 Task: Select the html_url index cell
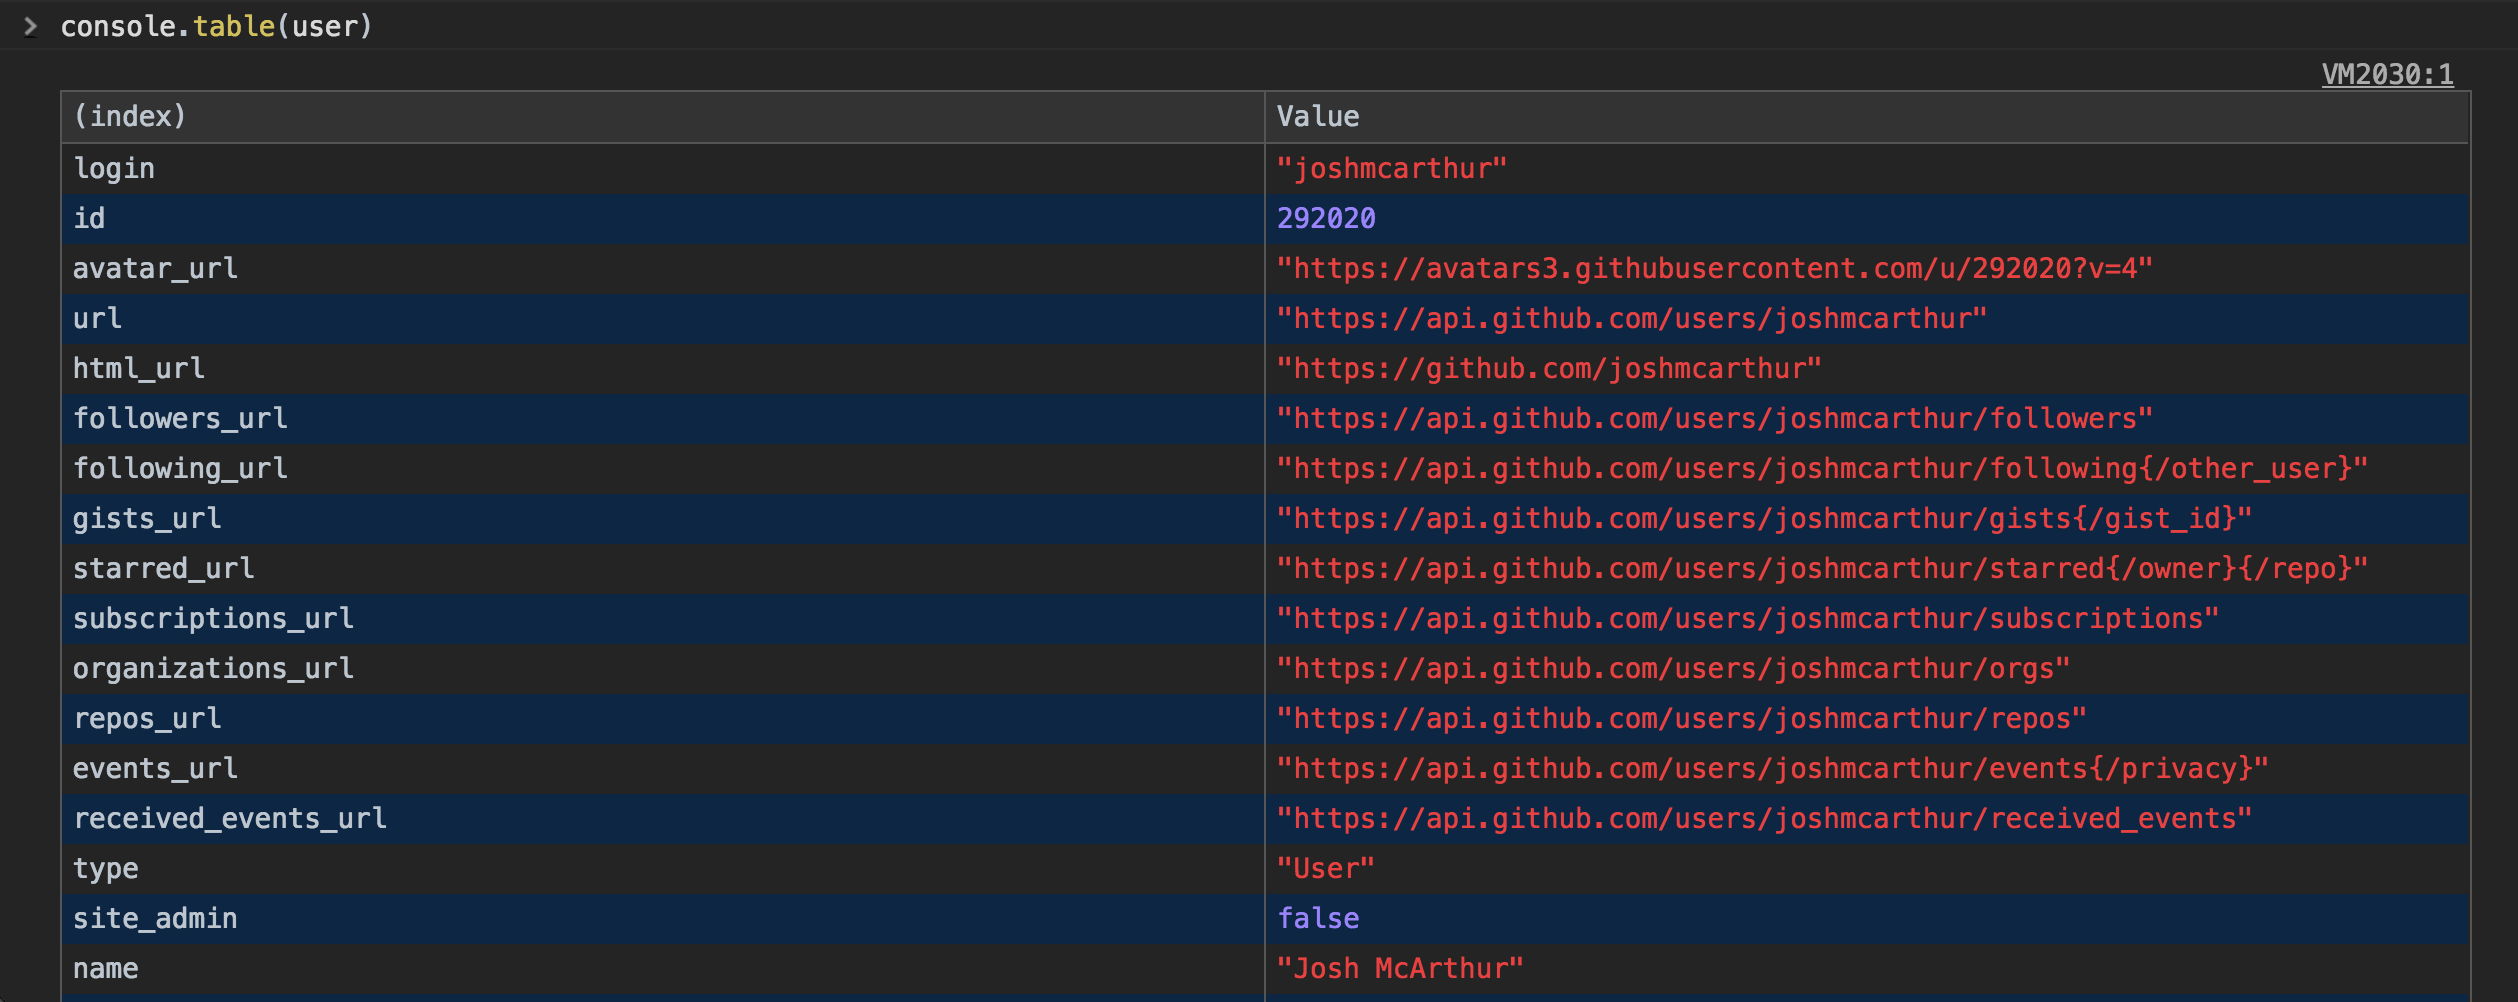coord(663,369)
